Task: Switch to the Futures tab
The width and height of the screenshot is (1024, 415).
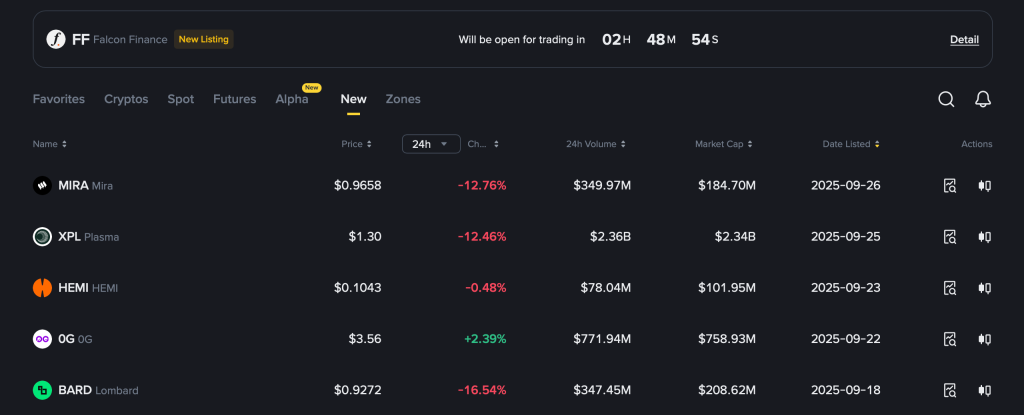Action: pyautogui.click(x=235, y=99)
